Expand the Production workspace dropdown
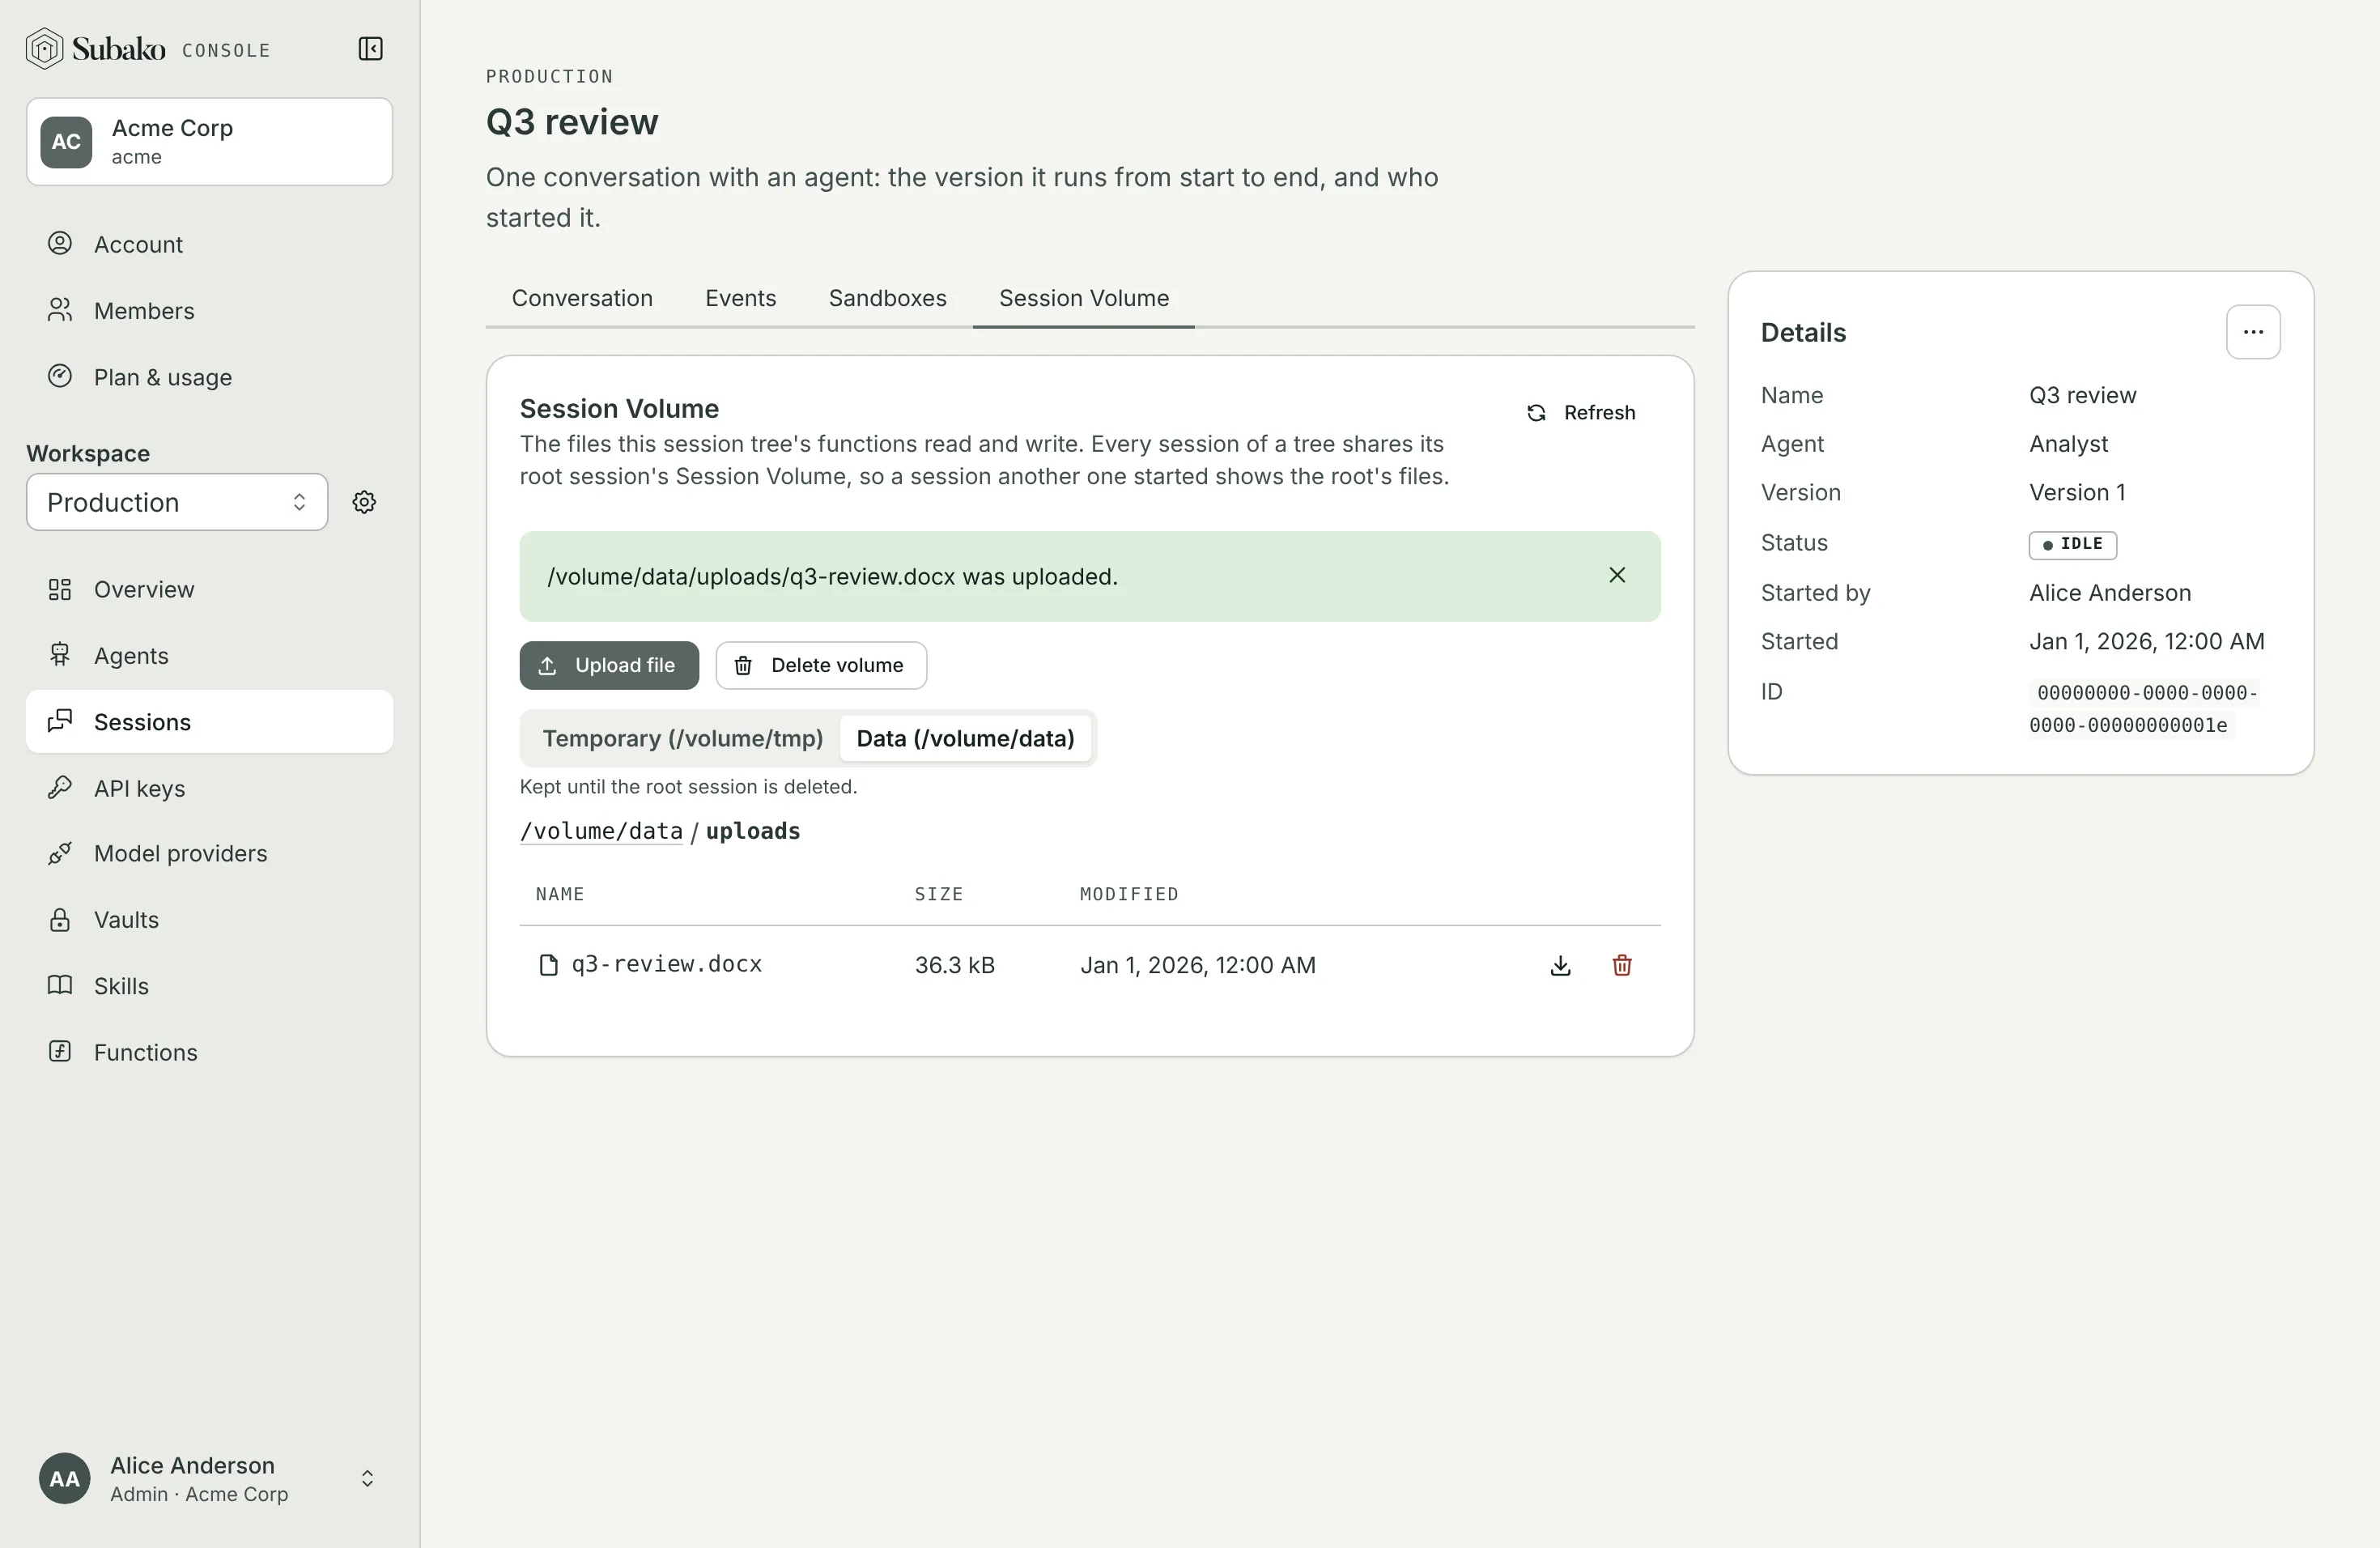The height and width of the screenshot is (1548, 2380). click(177, 502)
